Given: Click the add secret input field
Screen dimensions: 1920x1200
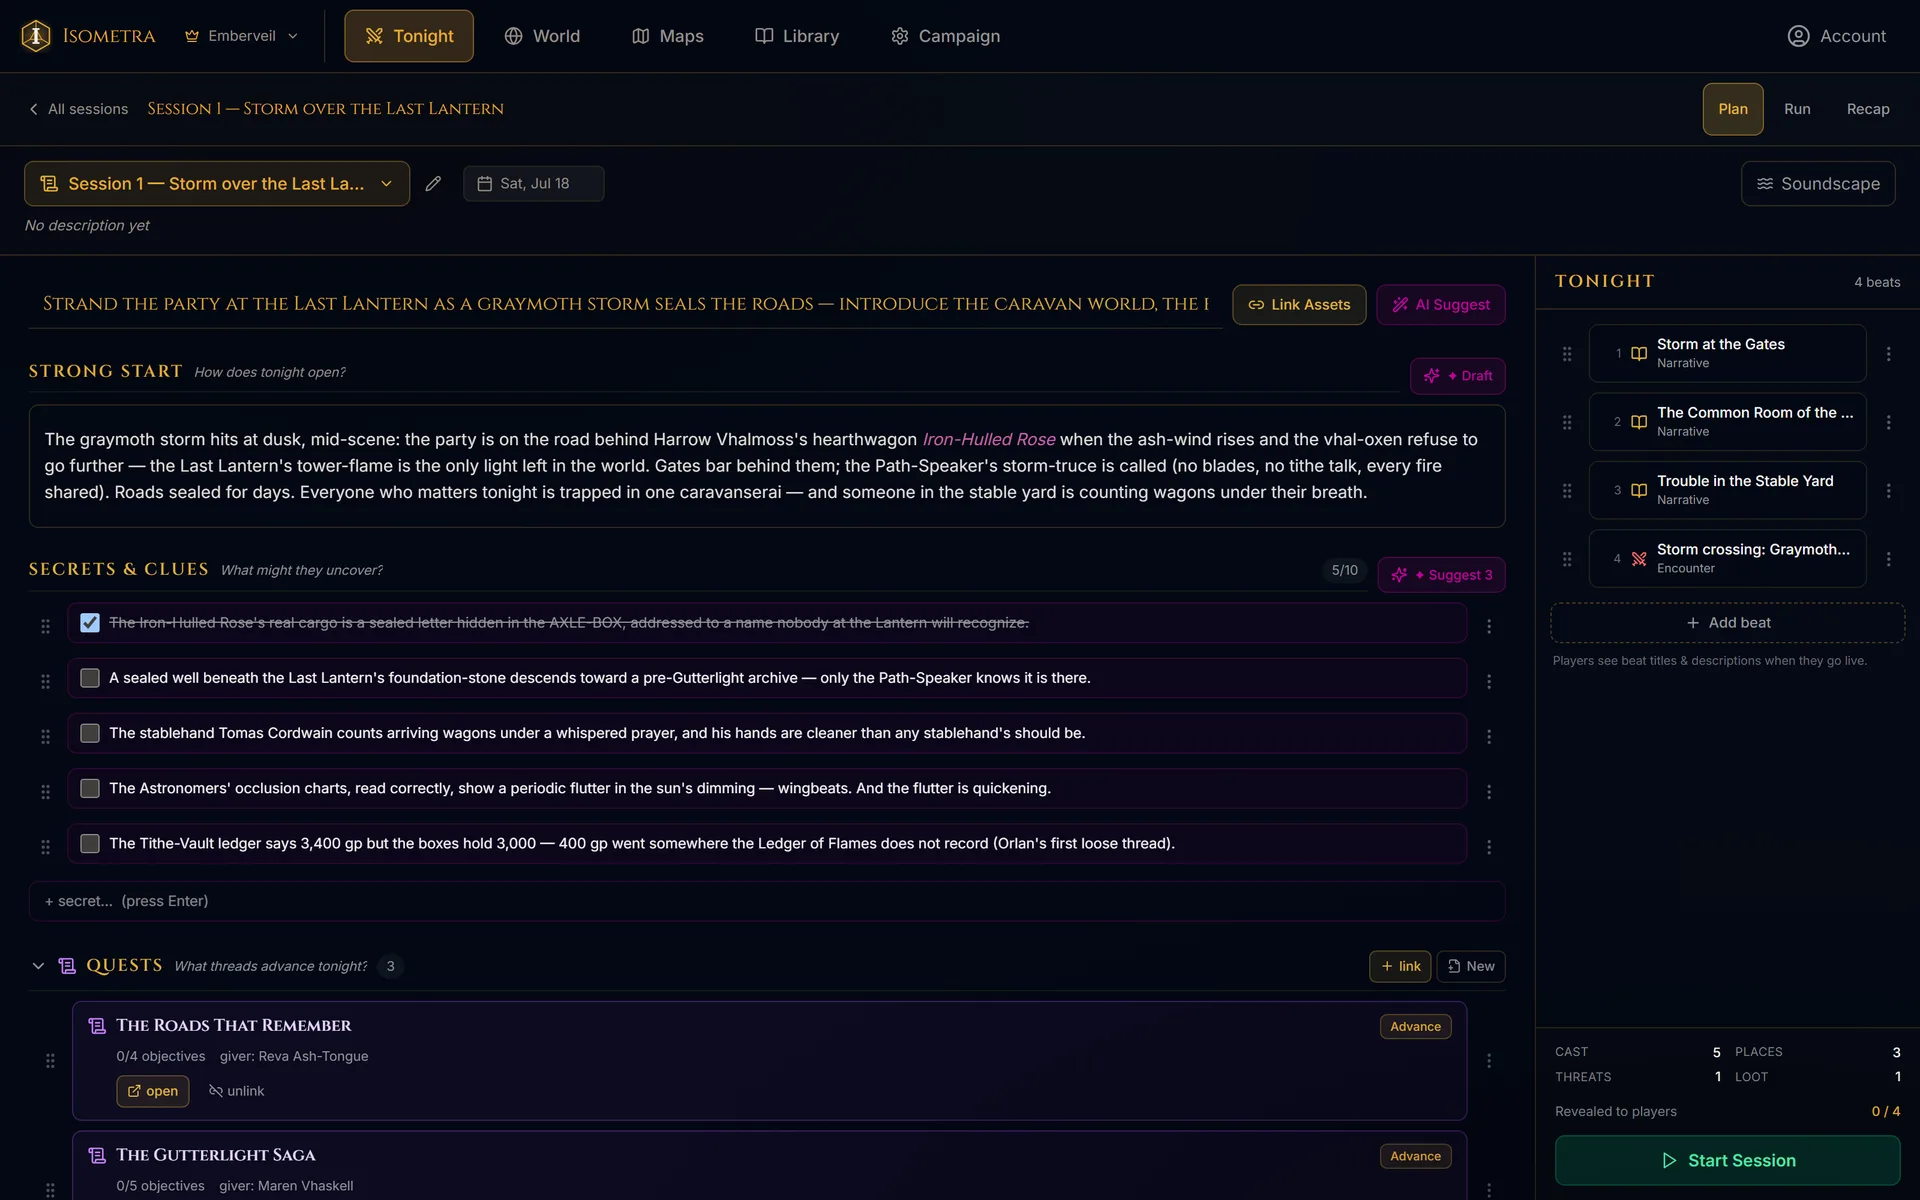Looking at the screenshot, I should (767, 901).
